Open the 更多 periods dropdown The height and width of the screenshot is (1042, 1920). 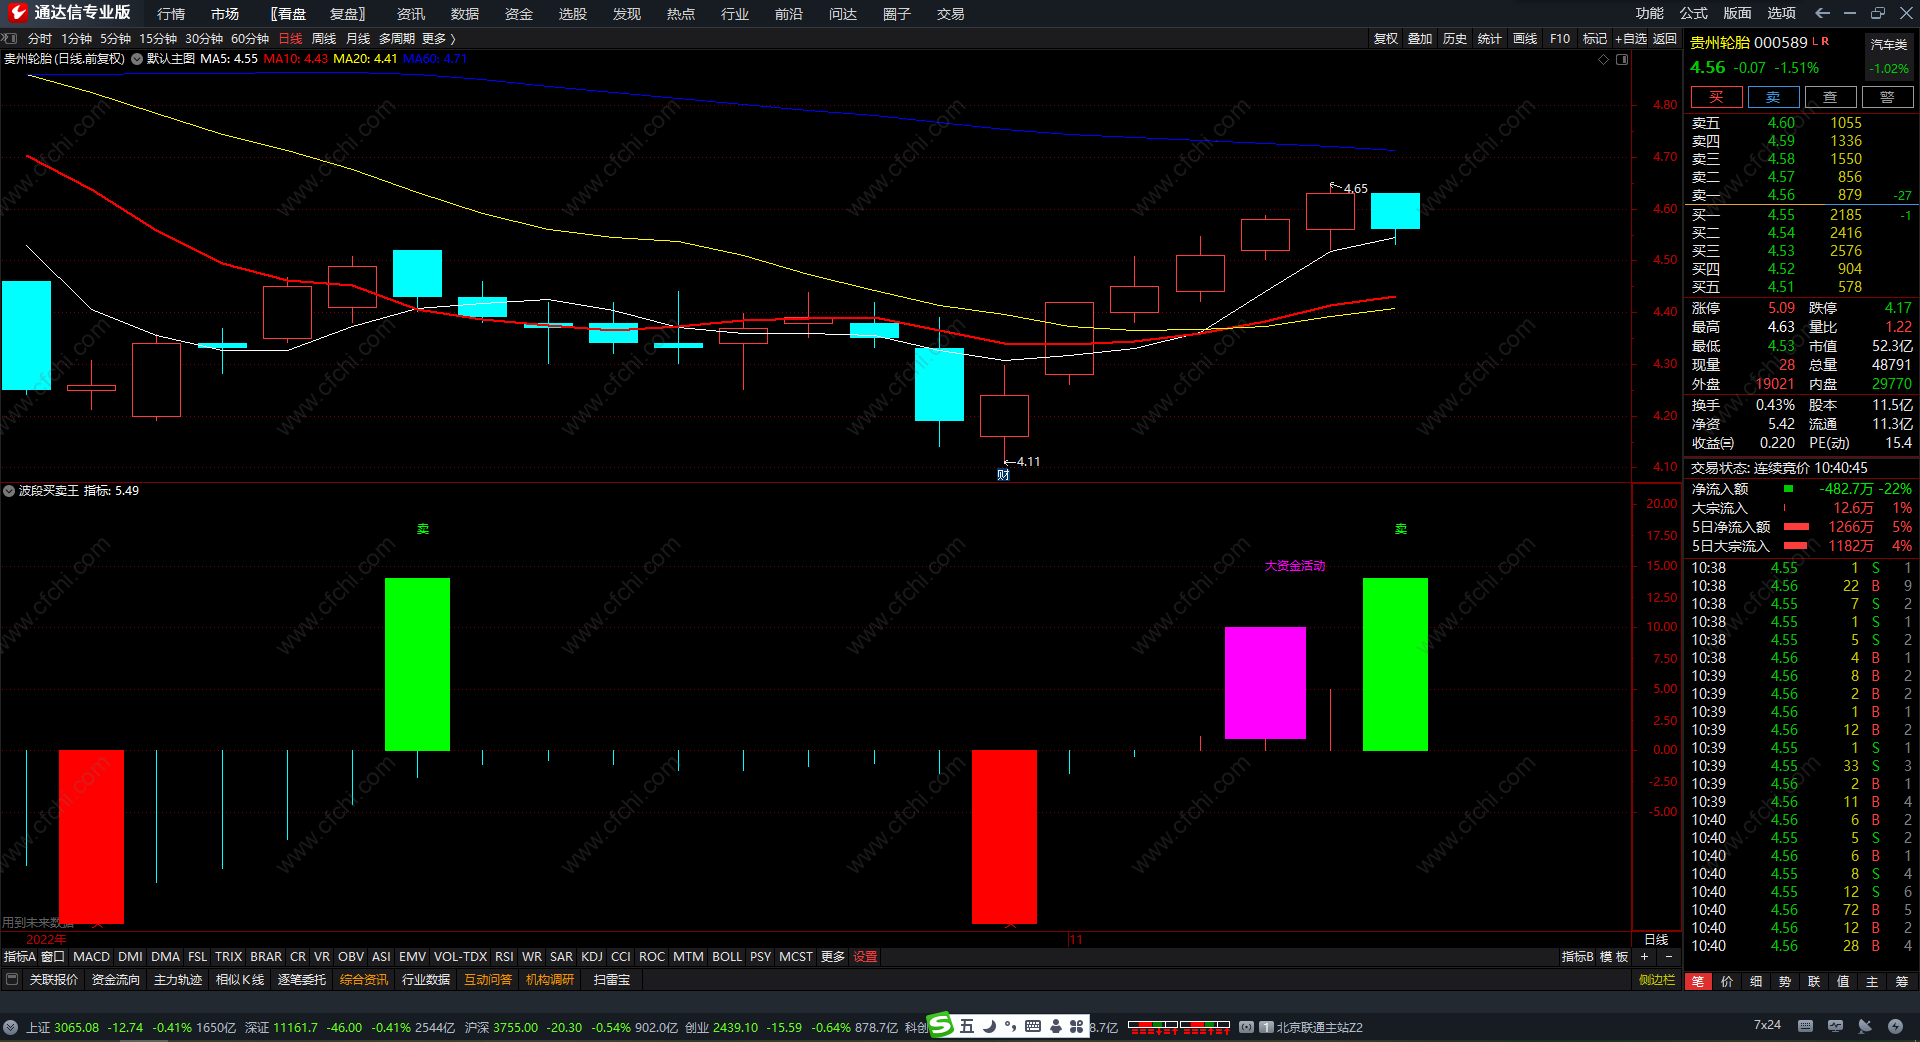point(439,39)
